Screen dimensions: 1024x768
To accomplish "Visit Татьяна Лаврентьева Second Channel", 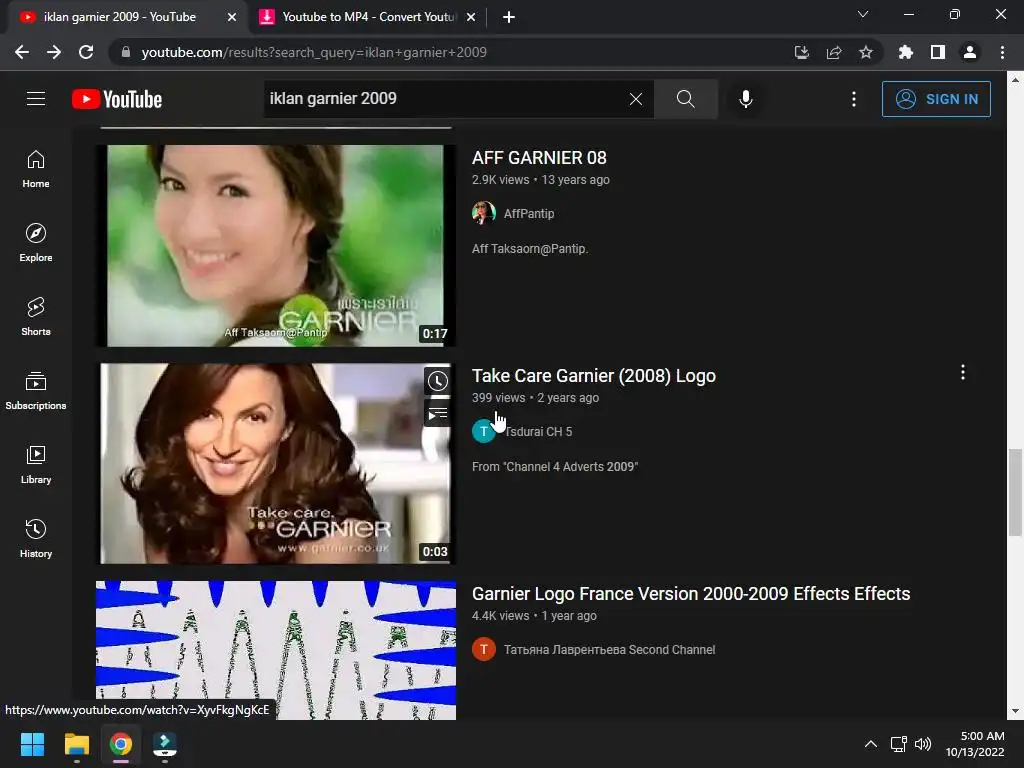I will point(609,650).
